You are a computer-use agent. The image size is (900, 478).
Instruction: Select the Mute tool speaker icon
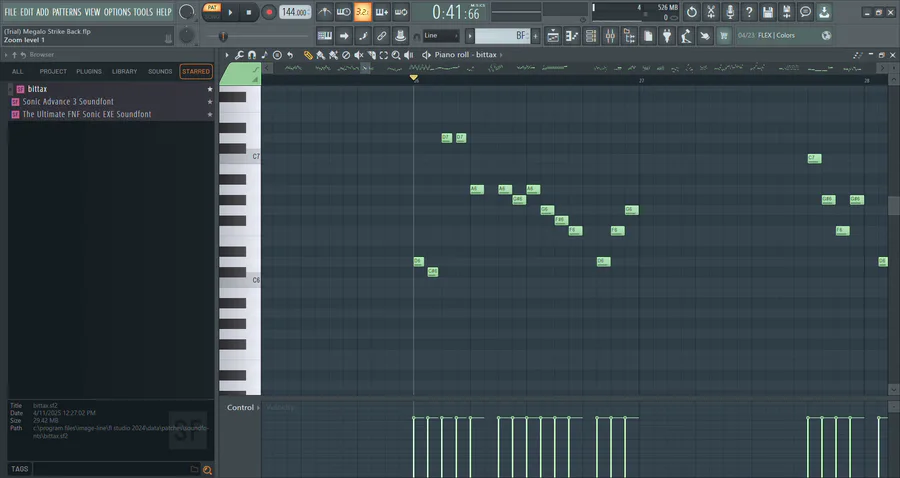tap(359, 55)
